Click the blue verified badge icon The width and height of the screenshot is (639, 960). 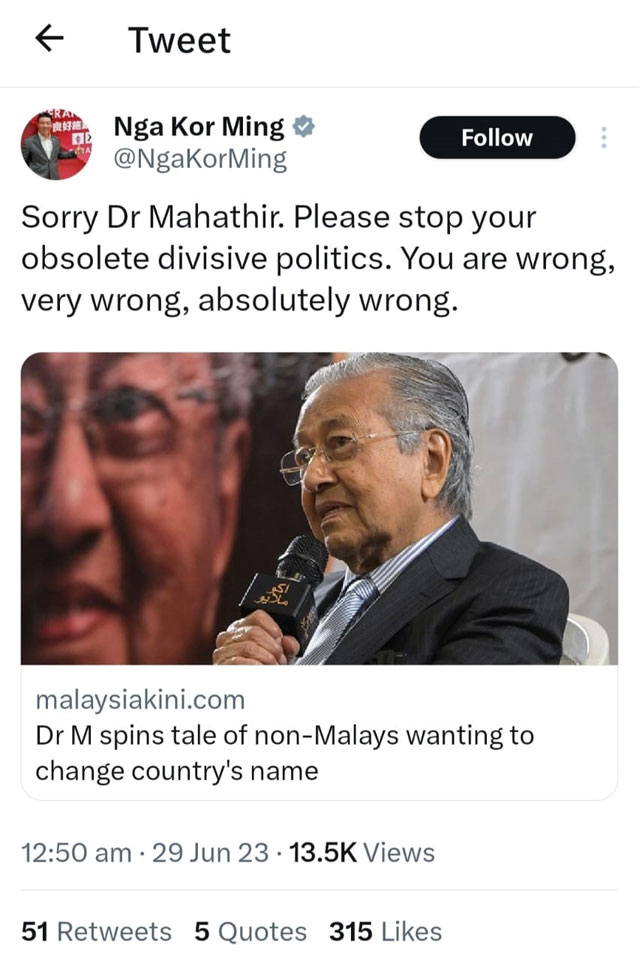(x=304, y=127)
